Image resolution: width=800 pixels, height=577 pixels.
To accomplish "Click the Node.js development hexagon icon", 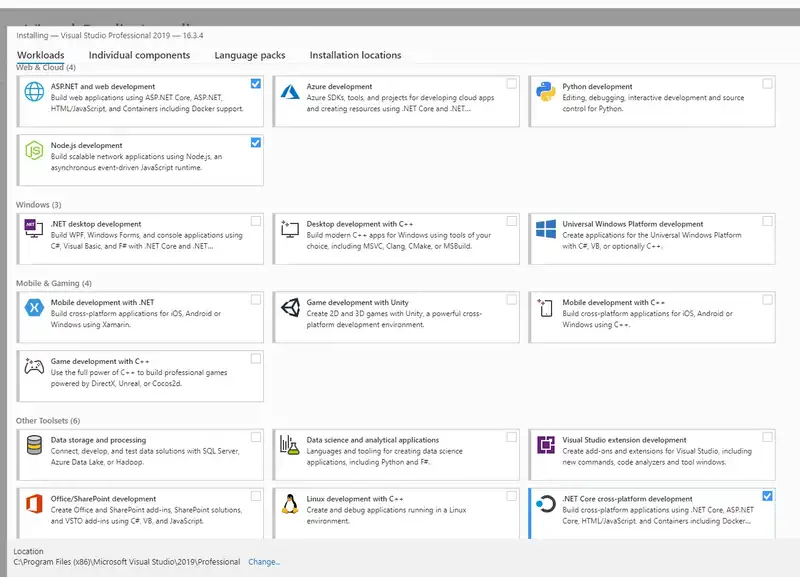I will click(34, 150).
